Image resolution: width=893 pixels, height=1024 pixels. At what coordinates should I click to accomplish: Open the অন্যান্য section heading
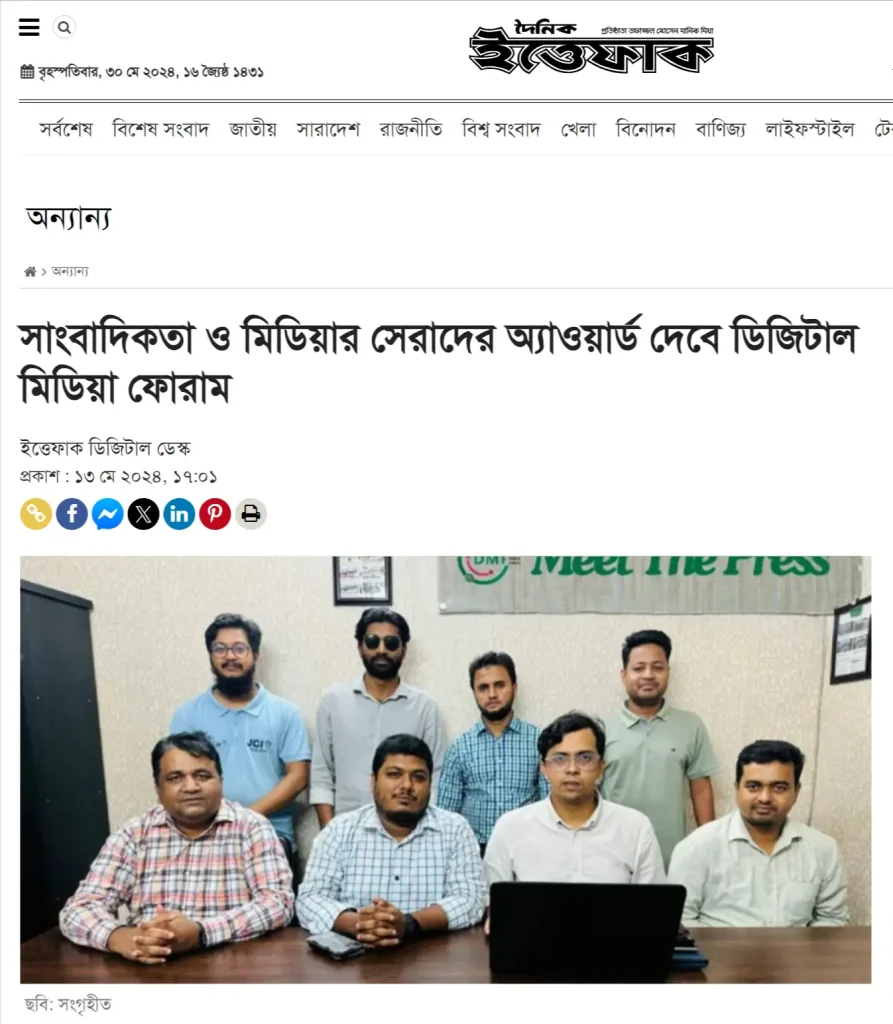[69, 218]
